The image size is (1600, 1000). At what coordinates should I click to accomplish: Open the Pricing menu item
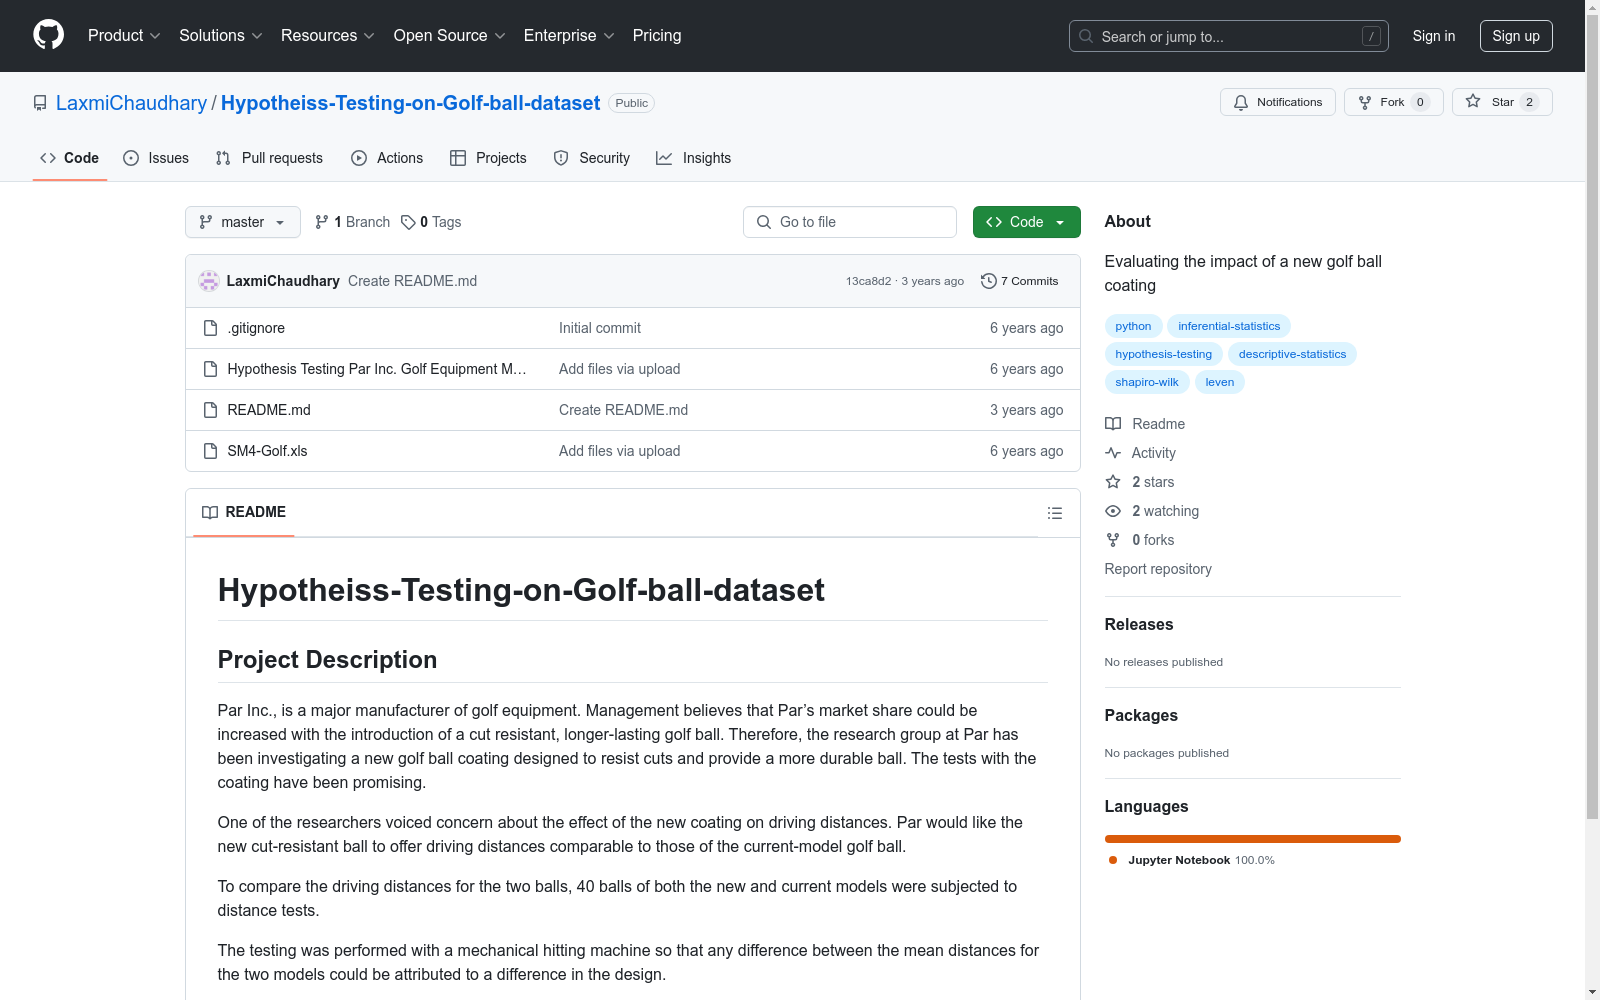[x=657, y=36]
